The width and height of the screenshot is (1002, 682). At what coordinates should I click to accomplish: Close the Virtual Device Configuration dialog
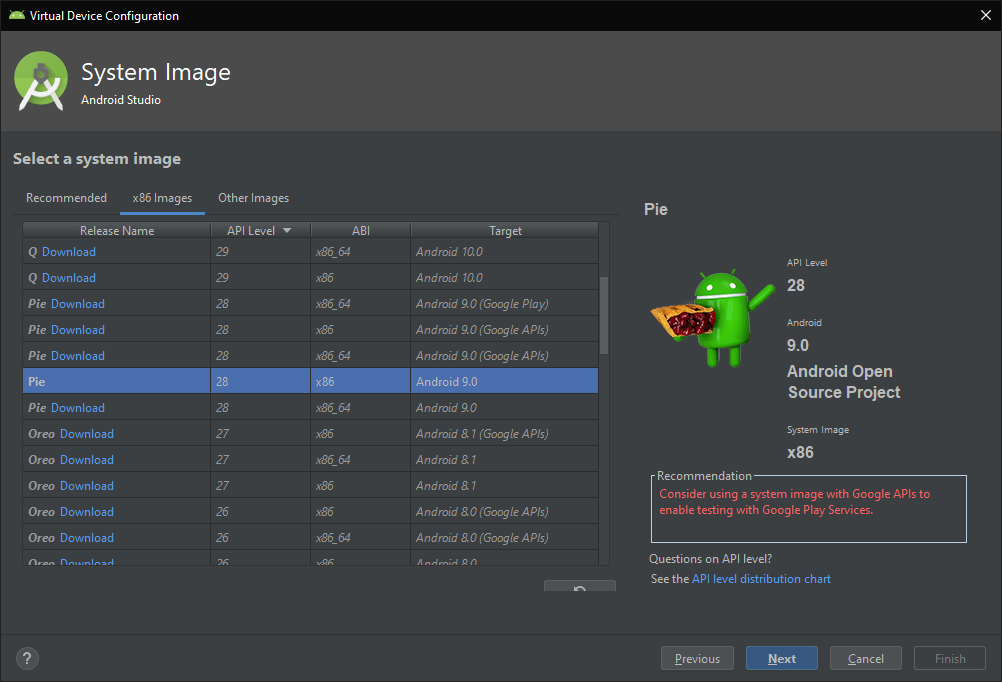tap(986, 15)
